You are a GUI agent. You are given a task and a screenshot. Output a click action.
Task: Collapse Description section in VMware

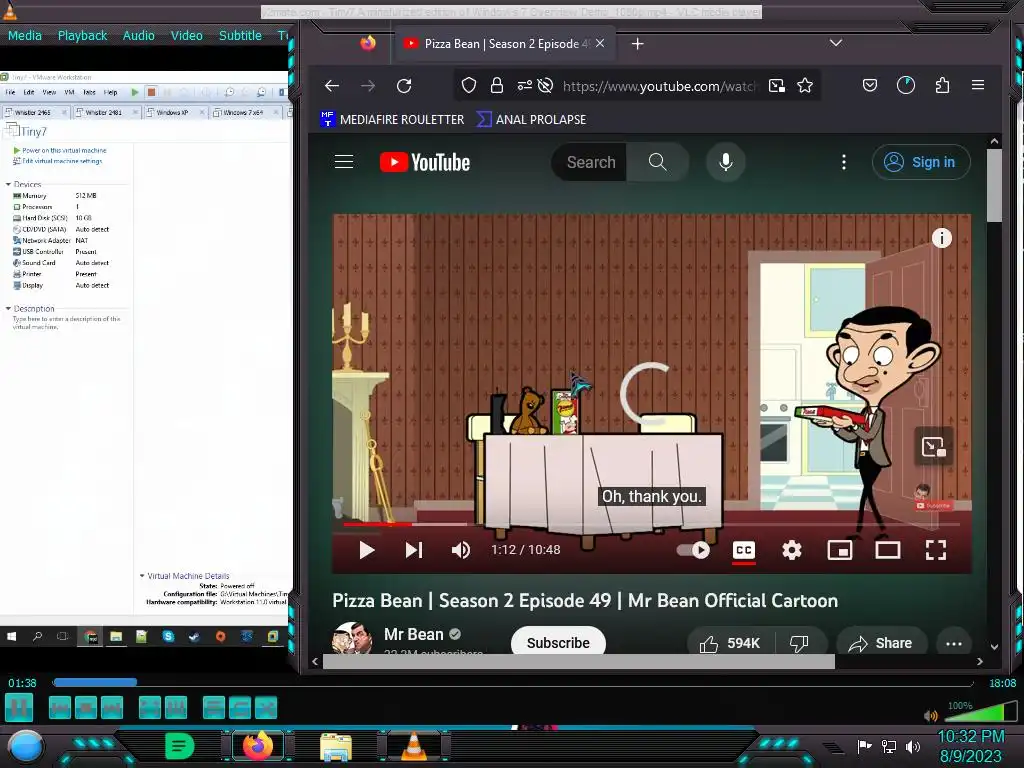[8, 308]
